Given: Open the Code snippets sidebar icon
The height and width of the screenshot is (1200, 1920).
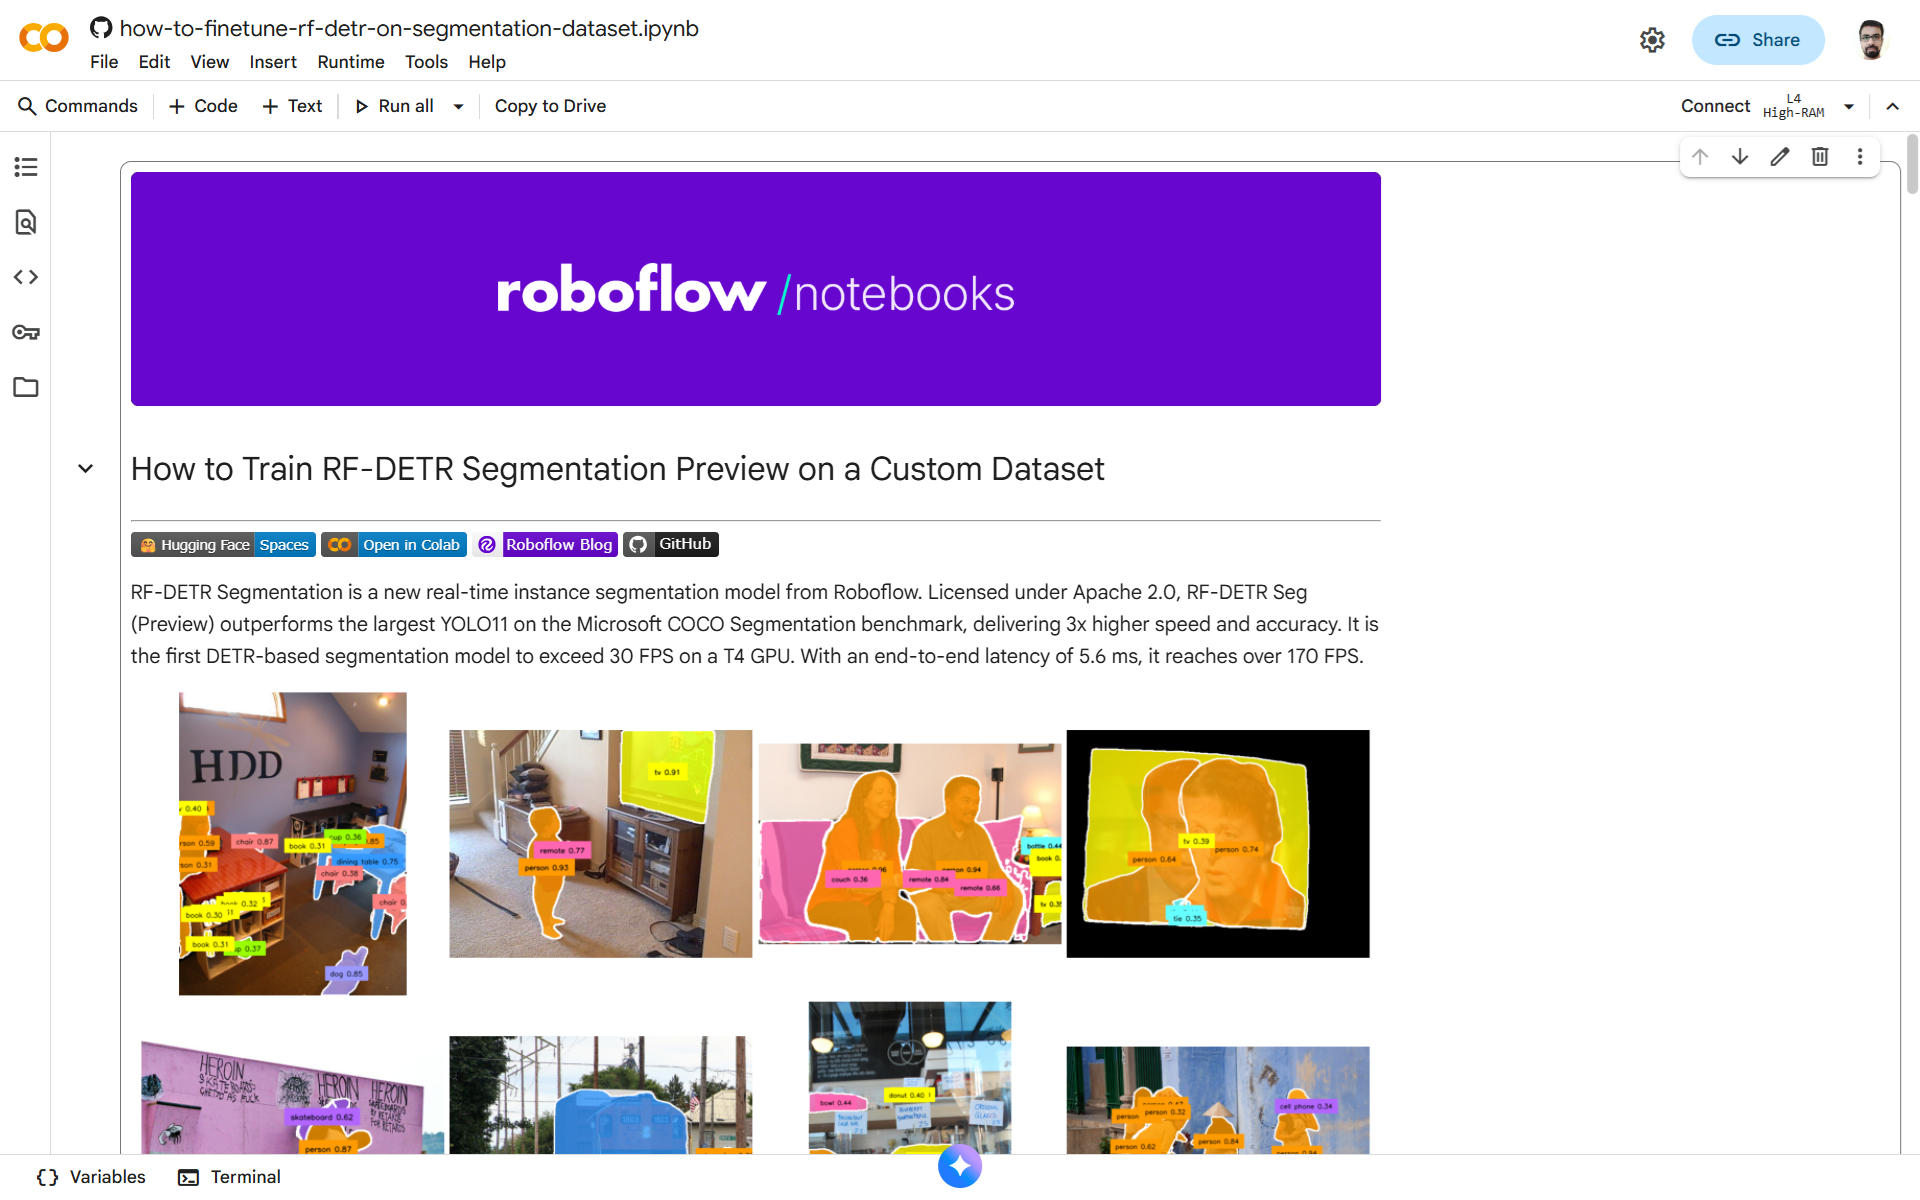Looking at the screenshot, I should point(26,277).
